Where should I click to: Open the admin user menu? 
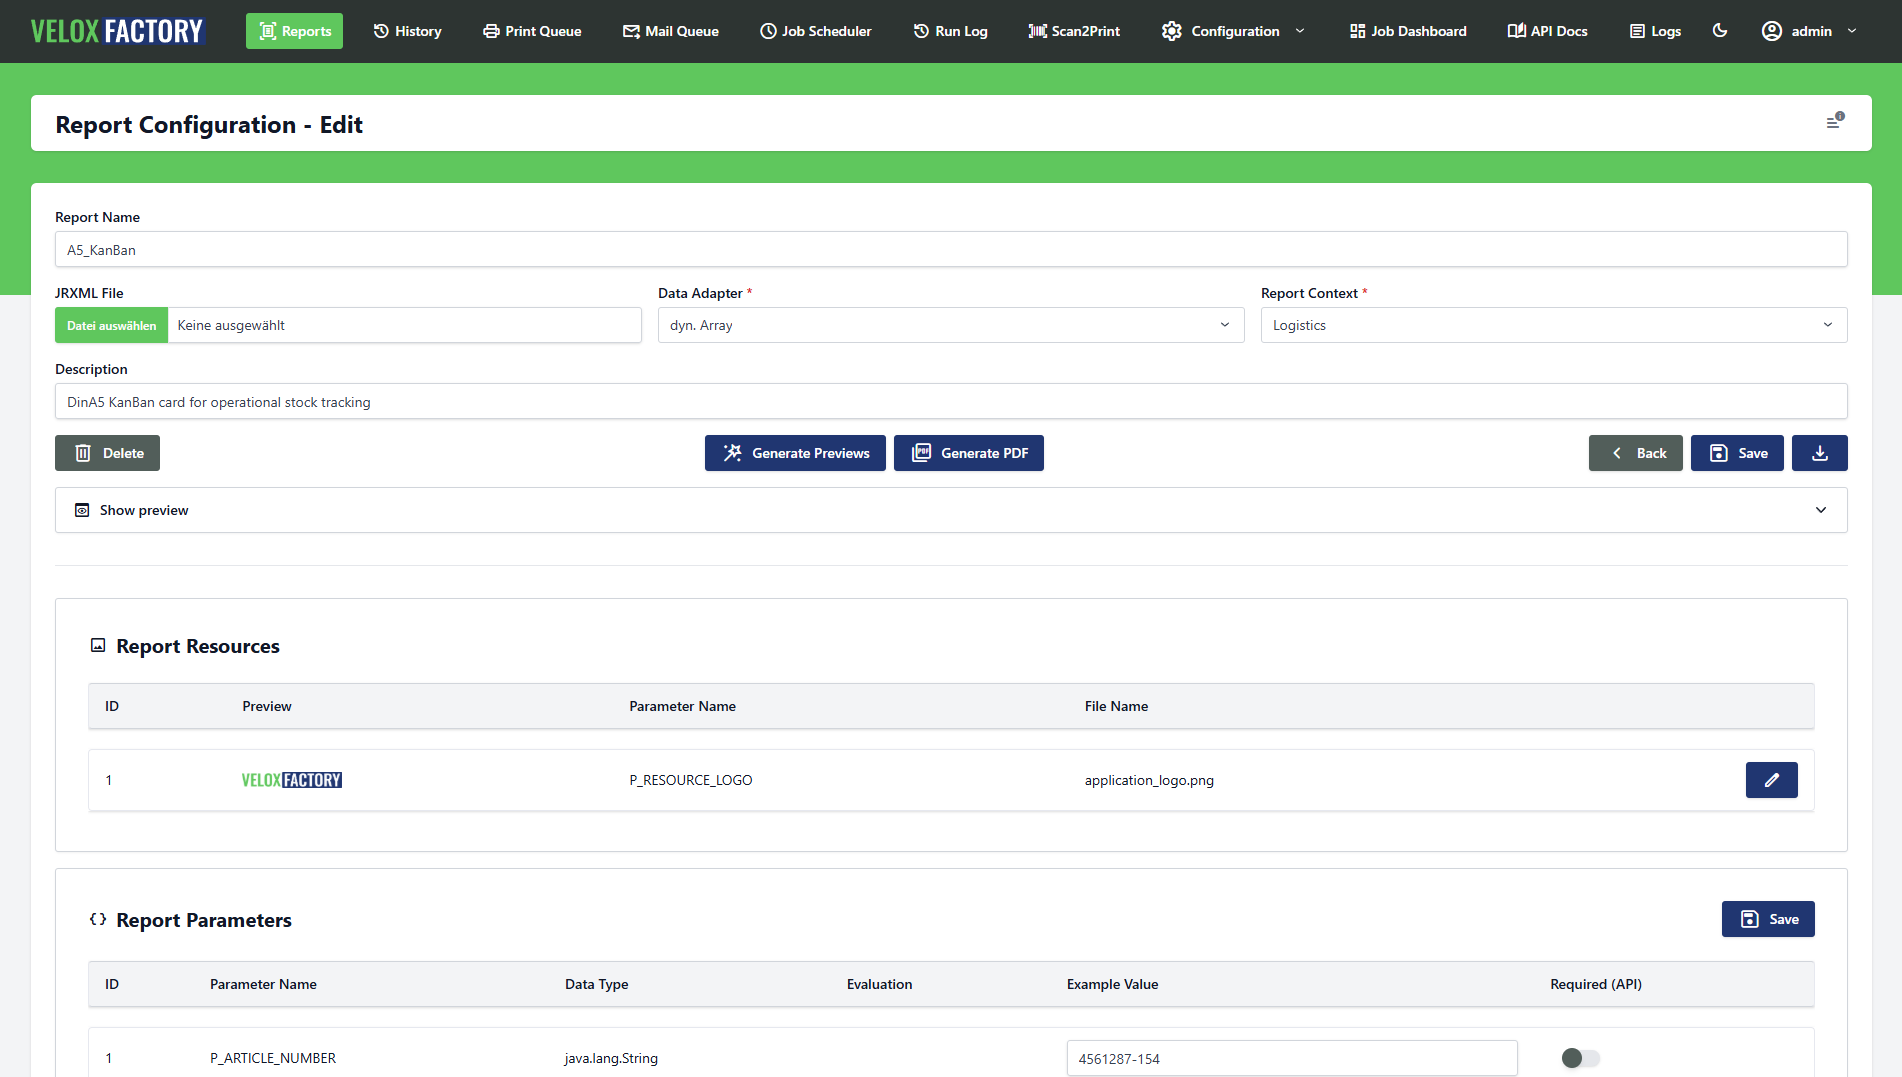1810,31
